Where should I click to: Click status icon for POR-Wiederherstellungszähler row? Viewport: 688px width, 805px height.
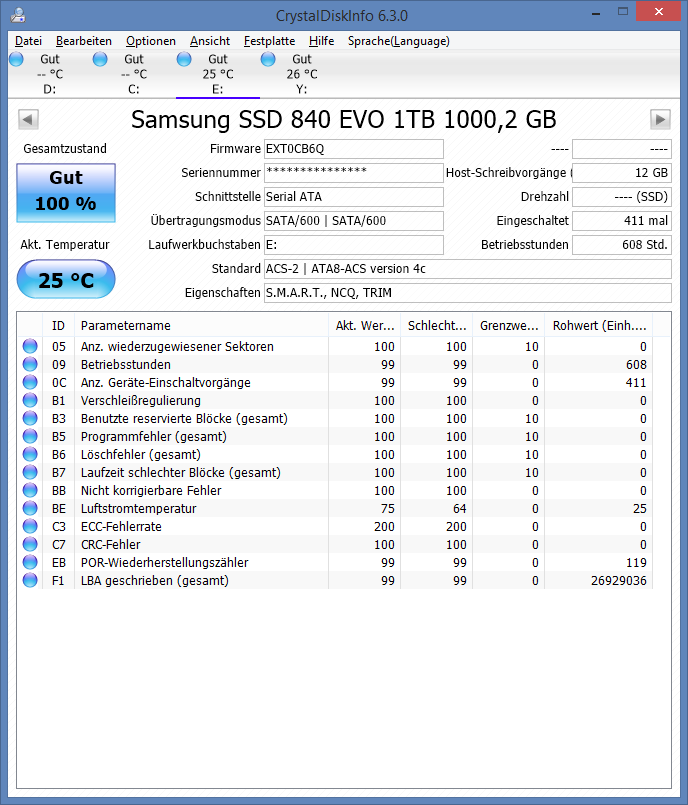pos(30,562)
